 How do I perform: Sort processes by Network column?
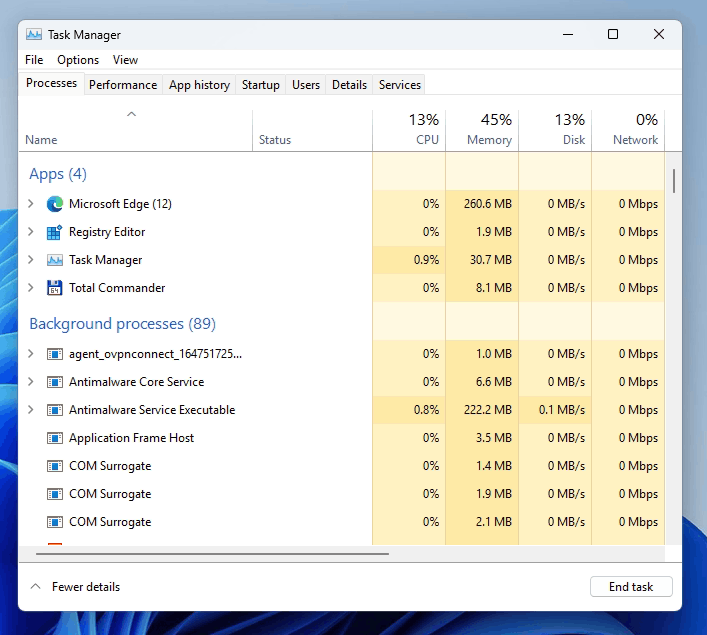628,131
